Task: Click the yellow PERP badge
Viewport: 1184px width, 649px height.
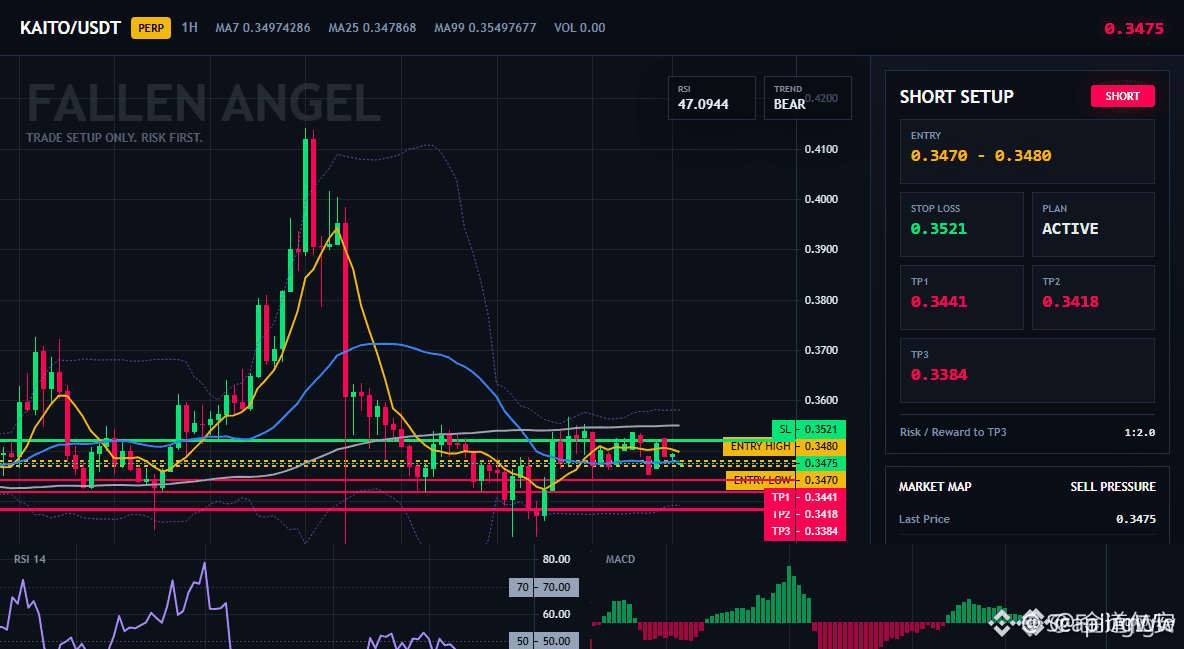Action: click(151, 28)
